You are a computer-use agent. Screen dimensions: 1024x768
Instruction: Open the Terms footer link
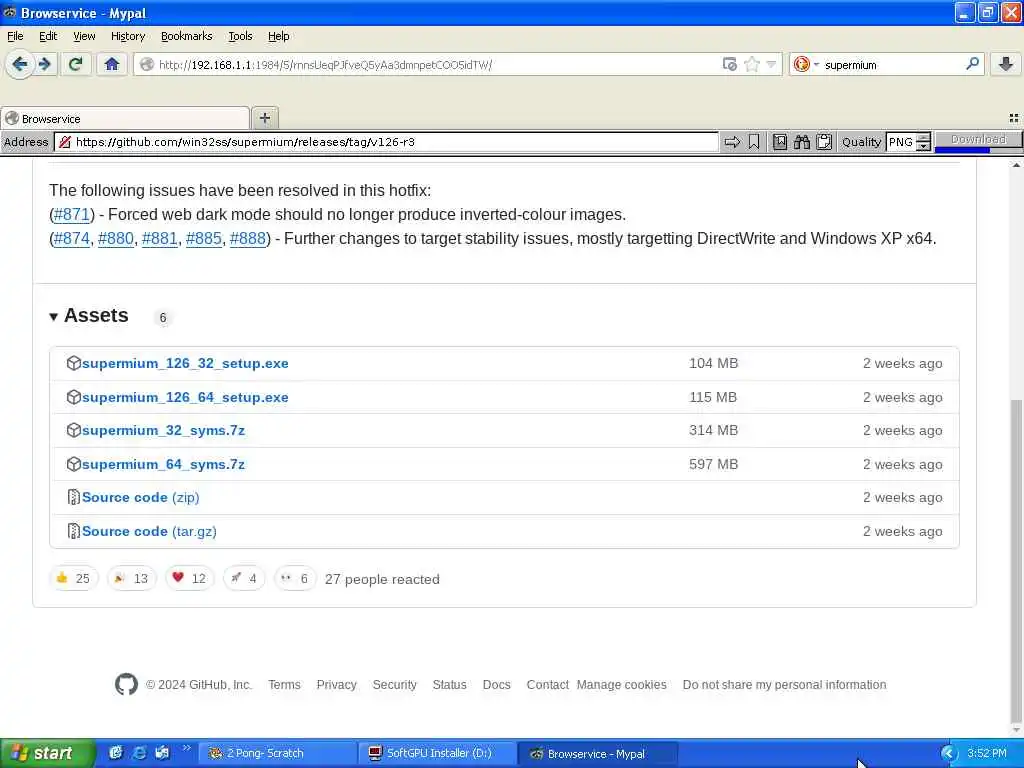pos(284,684)
